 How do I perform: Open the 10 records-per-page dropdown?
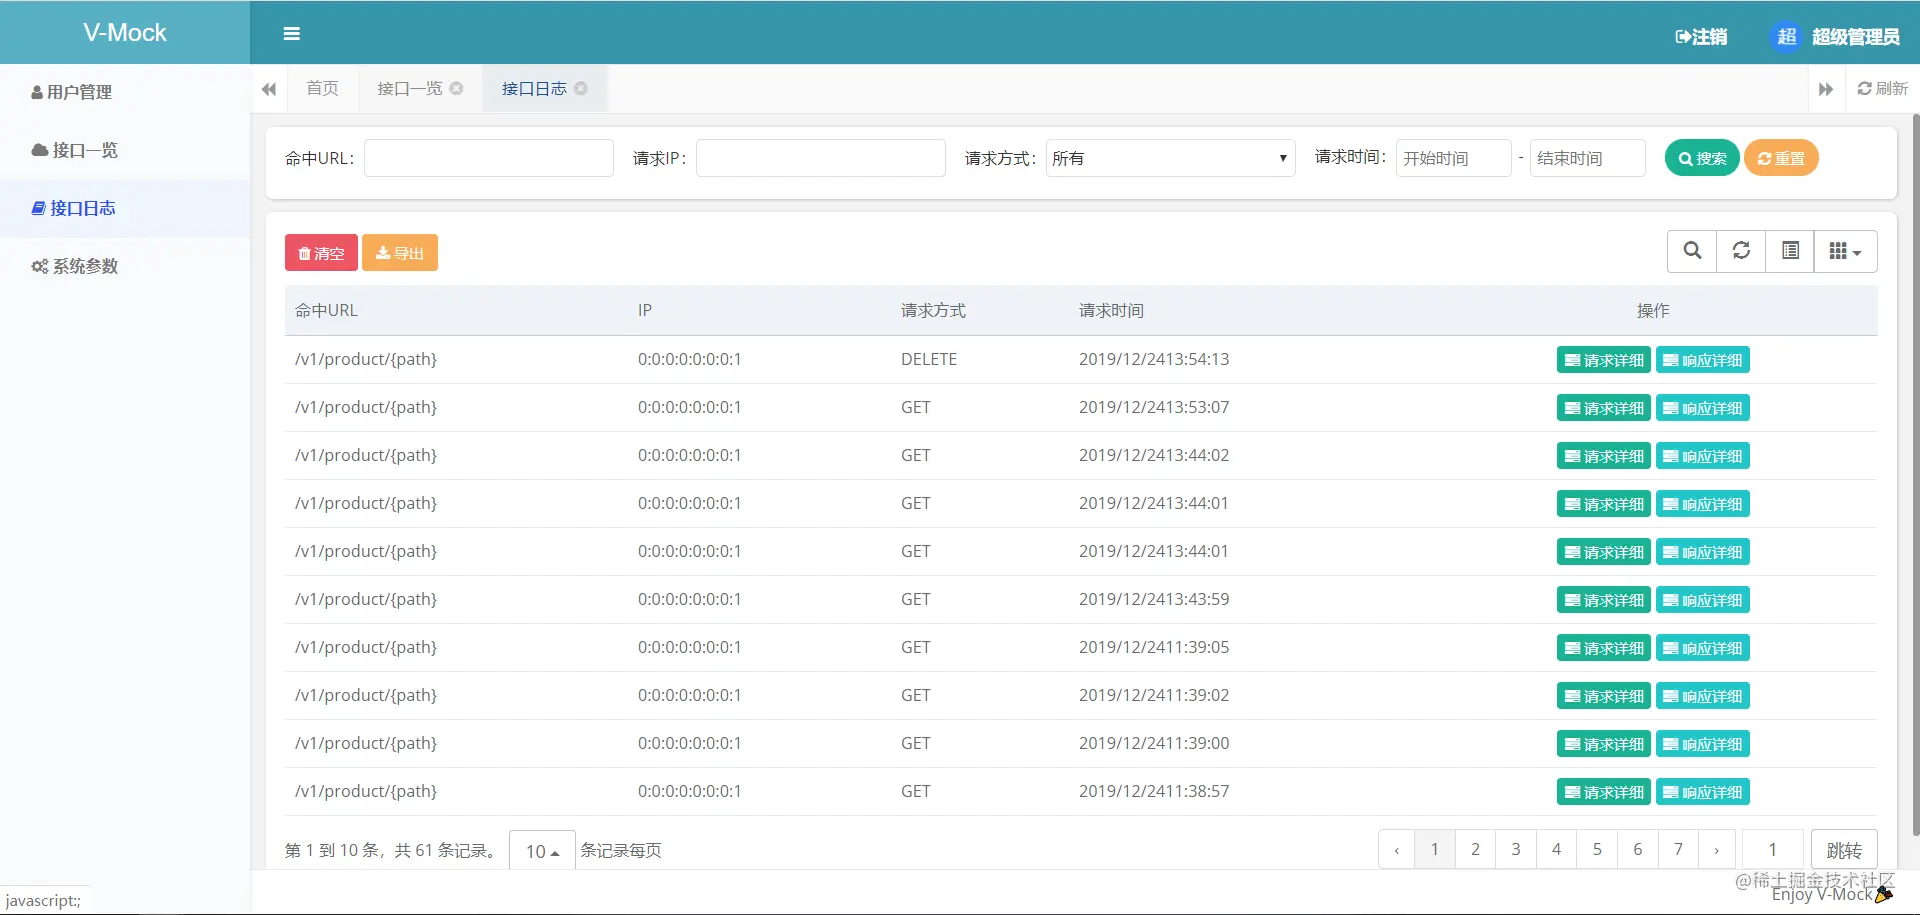tap(542, 850)
